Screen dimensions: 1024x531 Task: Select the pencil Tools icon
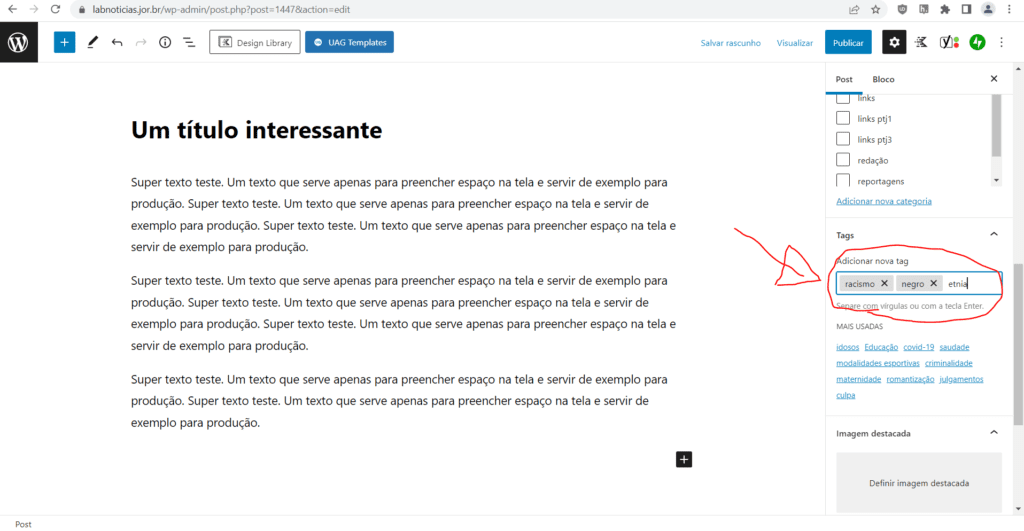[92, 42]
